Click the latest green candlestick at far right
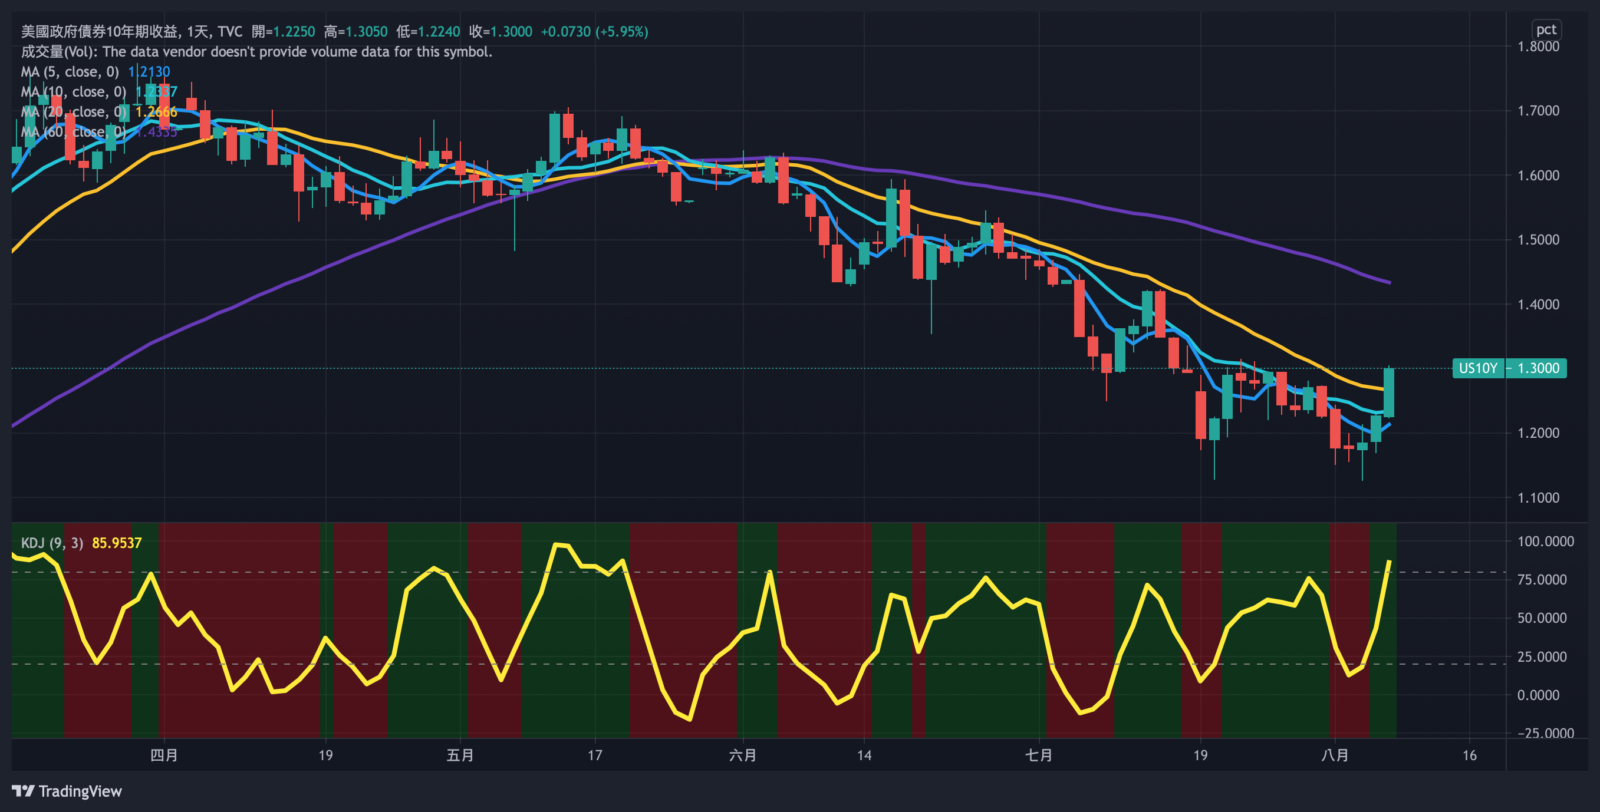The image size is (1600, 812). tap(1389, 392)
